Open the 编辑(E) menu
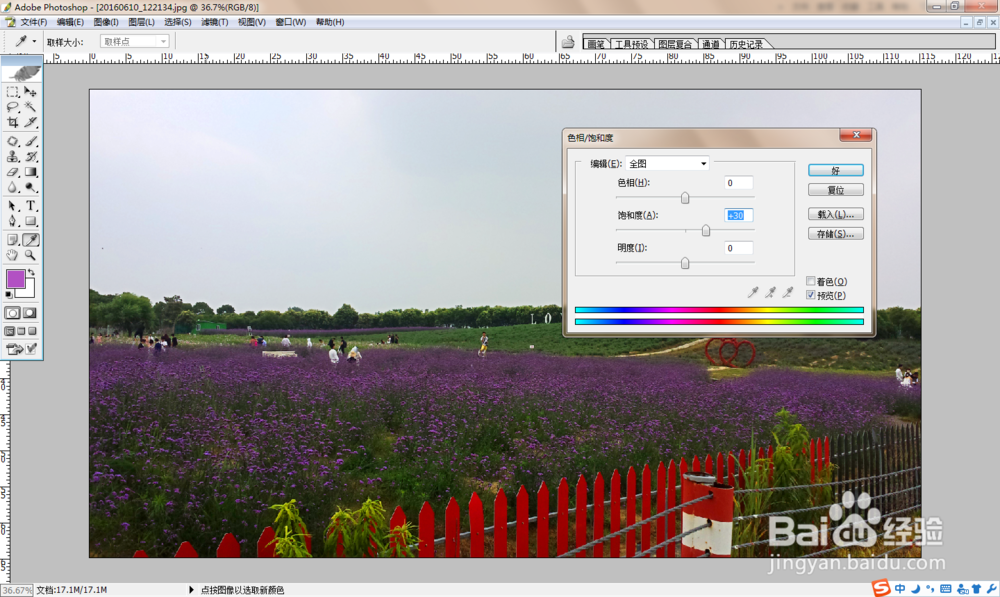1000x597 pixels. tap(70, 22)
